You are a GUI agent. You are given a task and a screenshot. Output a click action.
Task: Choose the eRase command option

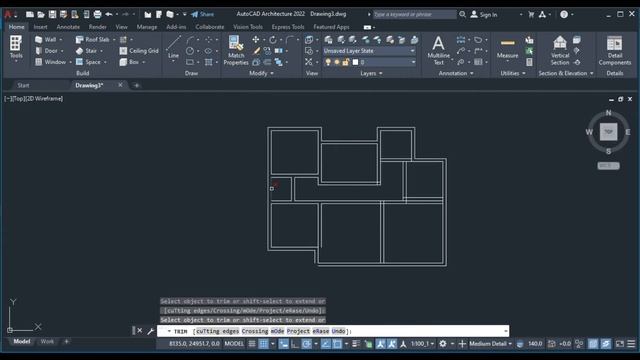coord(321,331)
